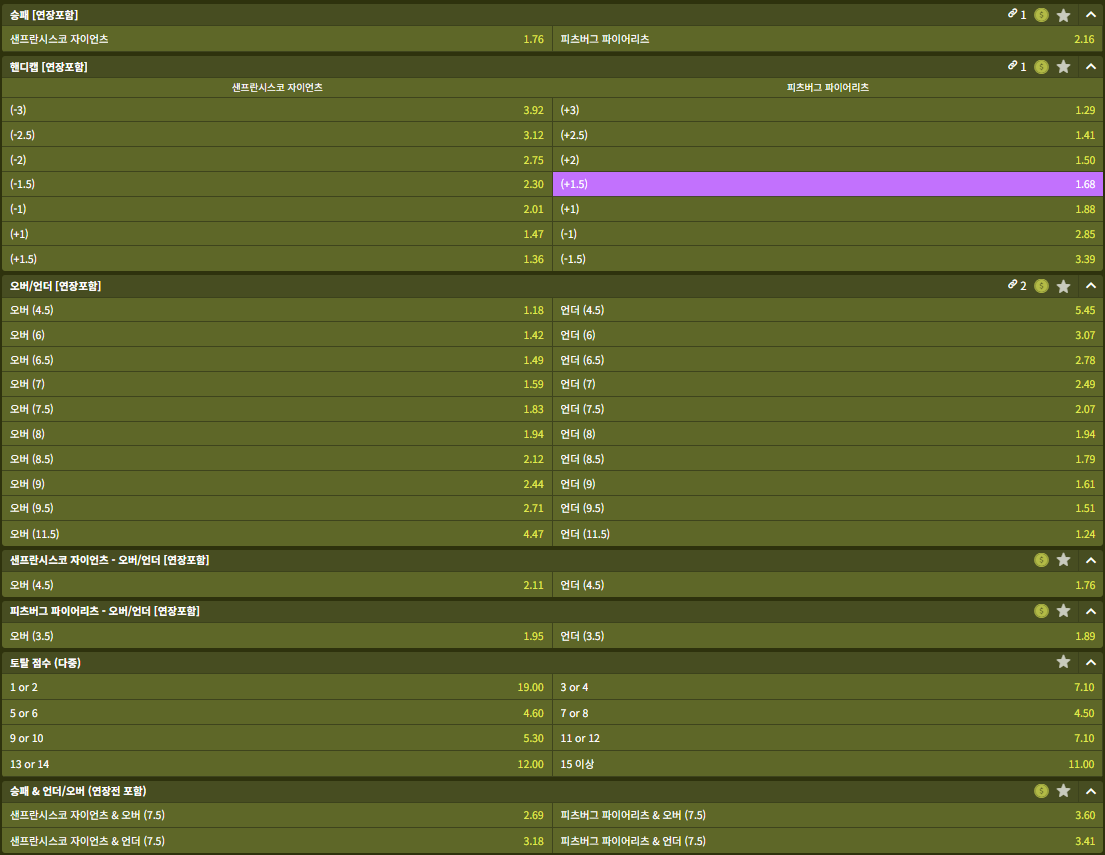
Task: Star the 핸디캡 [연장포함] market
Action: click(x=1063, y=67)
